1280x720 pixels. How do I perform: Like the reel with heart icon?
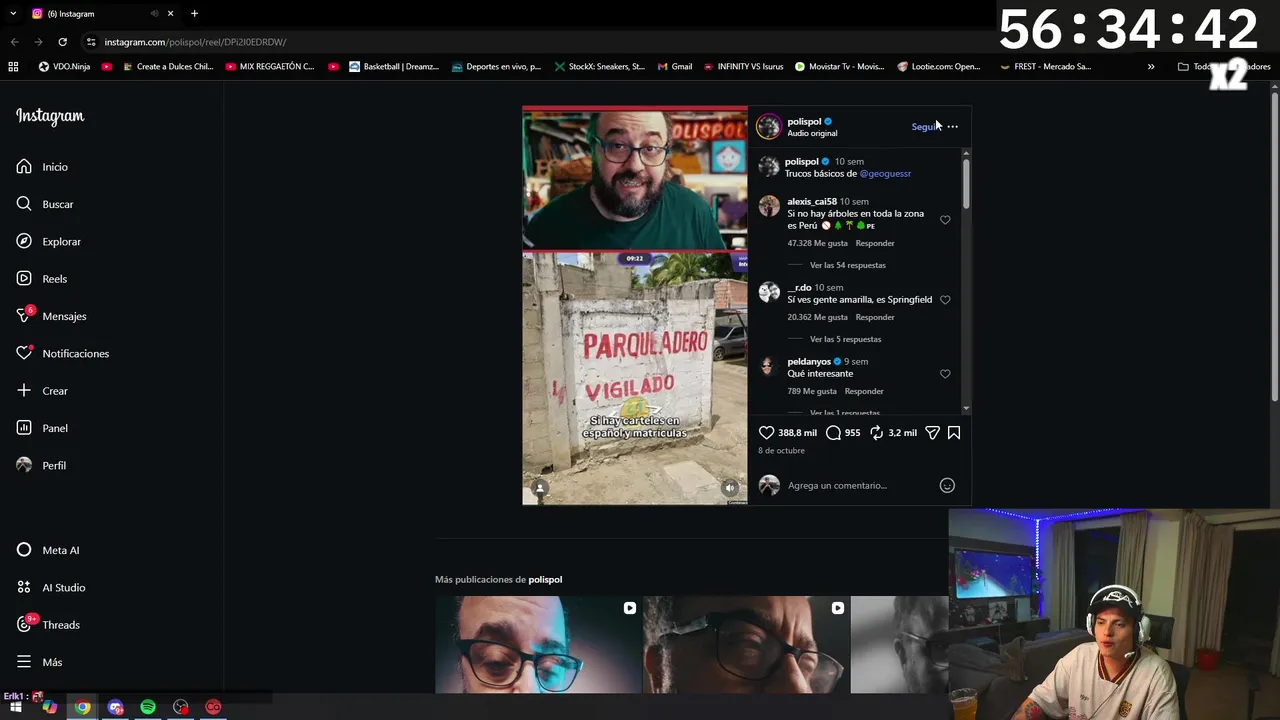click(766, 433)
